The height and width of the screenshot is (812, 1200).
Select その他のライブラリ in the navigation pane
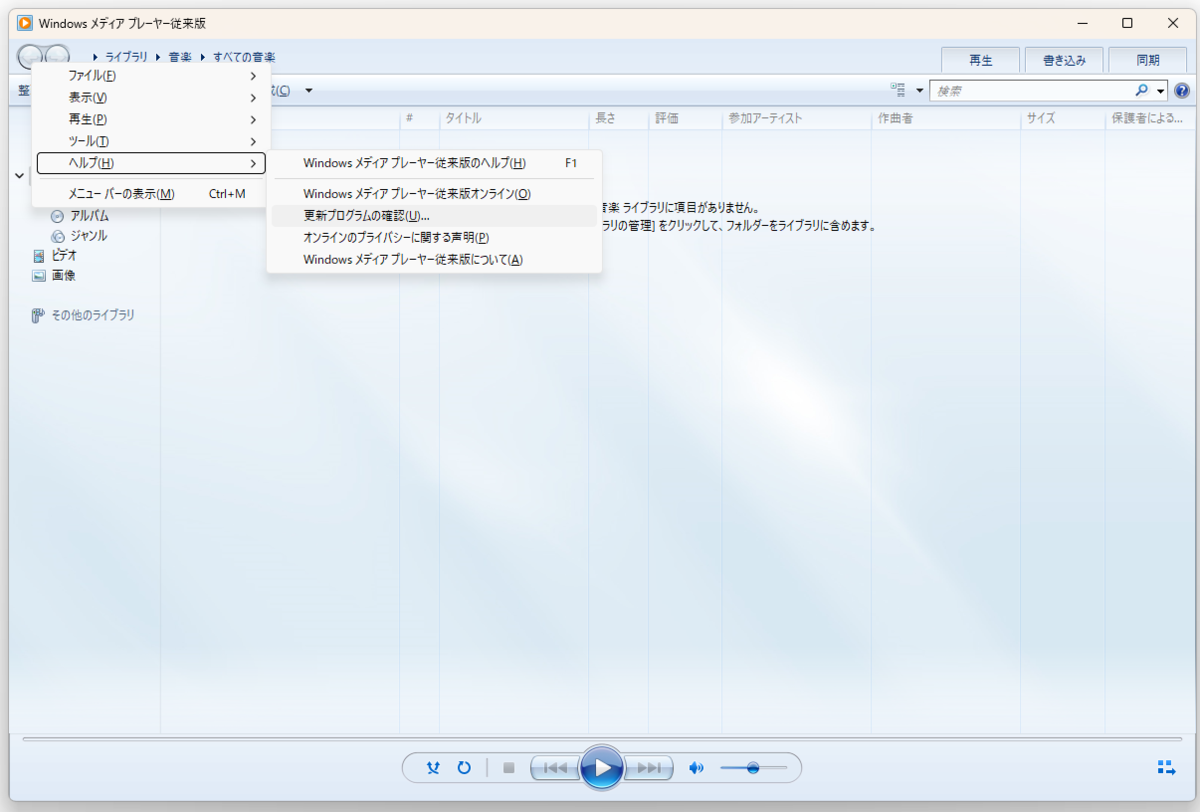(x=93, y=315)
